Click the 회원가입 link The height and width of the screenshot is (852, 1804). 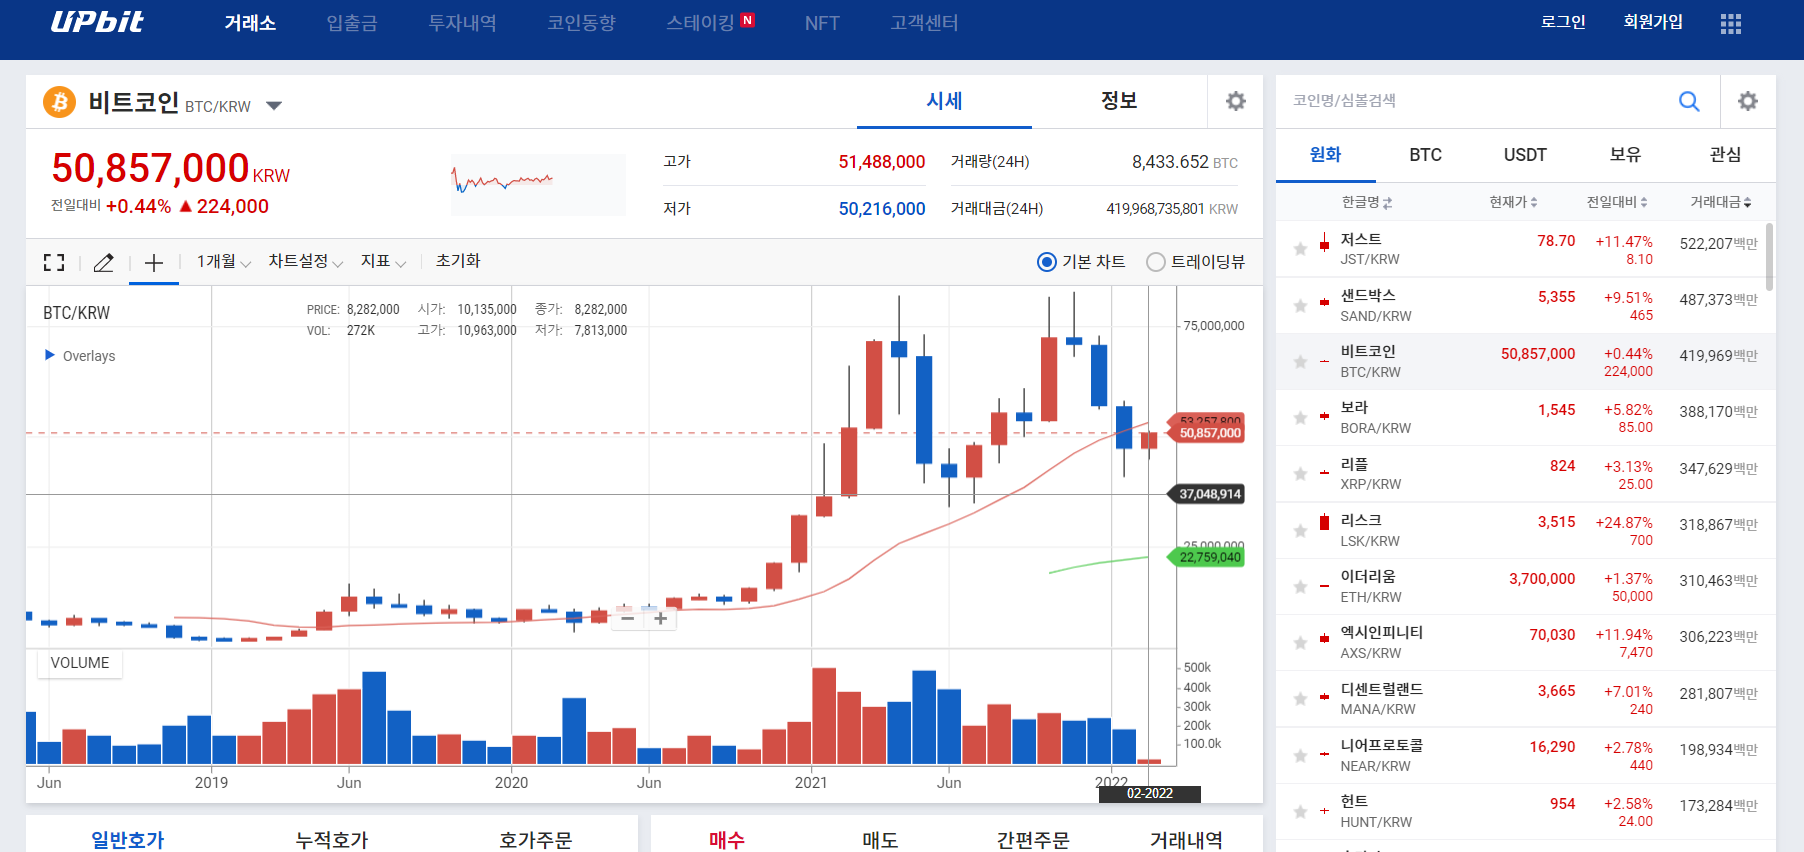(x=1653, y=22)
